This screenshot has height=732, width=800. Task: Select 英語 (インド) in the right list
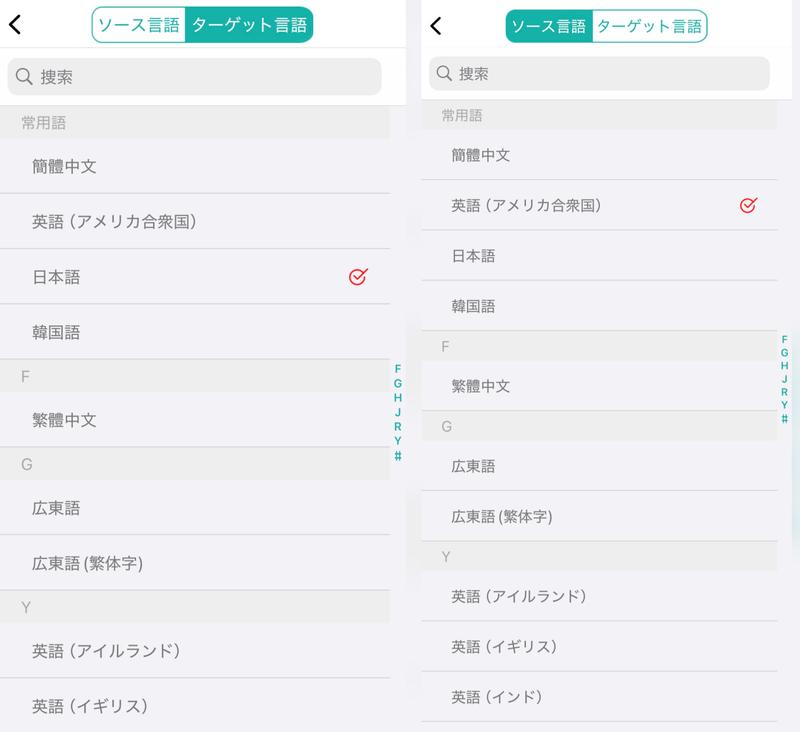pyautogui.click(x=496, y=696)
